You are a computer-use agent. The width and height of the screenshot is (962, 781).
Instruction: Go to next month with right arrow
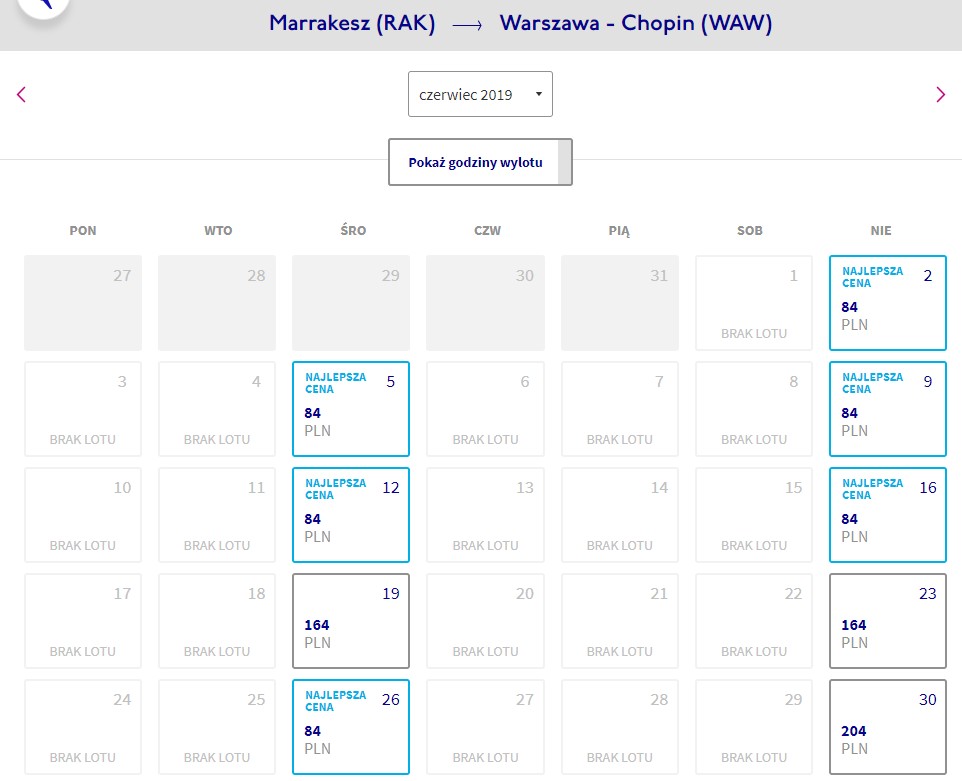(941, 94)
